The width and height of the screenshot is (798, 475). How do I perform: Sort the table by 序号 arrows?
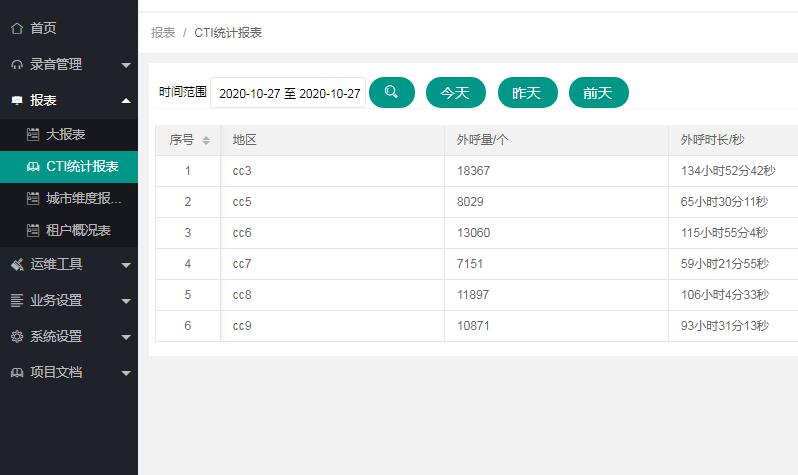pos(206,141)
